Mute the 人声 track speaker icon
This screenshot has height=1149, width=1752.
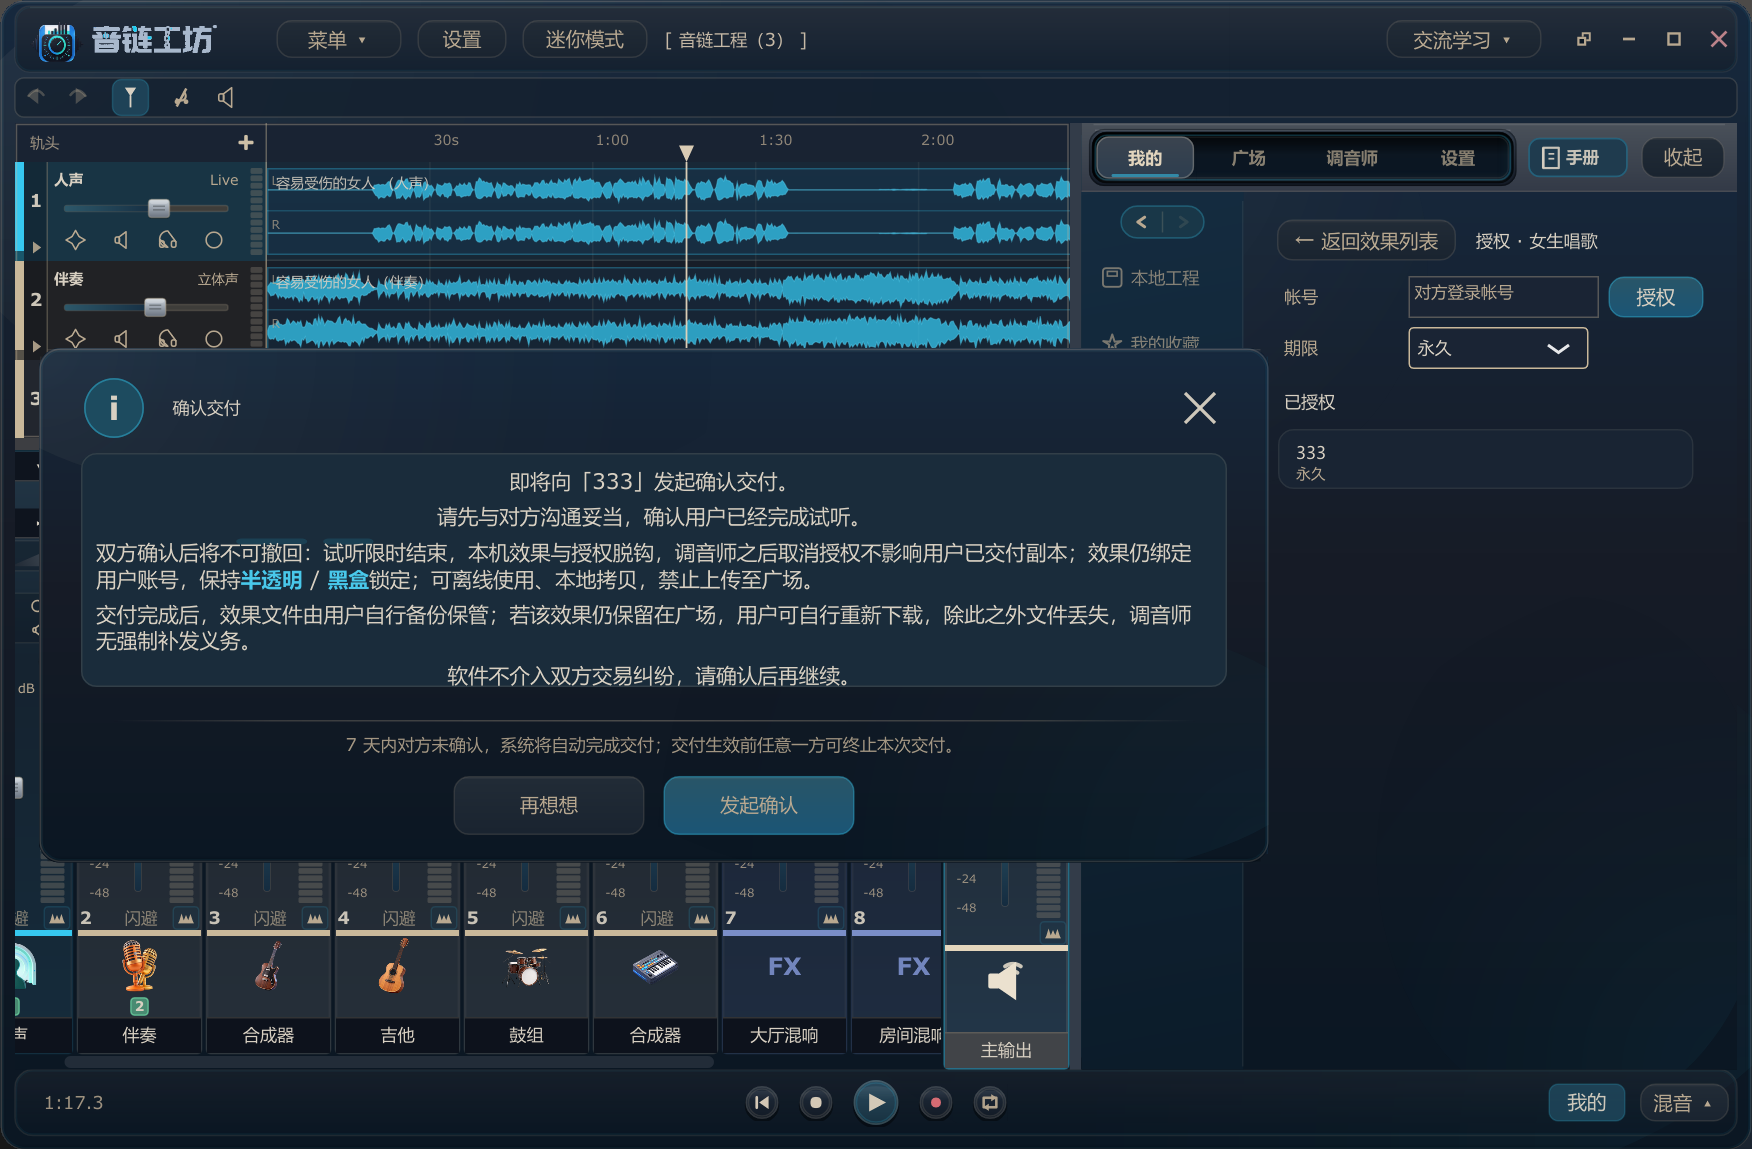(x=121, y=240)
